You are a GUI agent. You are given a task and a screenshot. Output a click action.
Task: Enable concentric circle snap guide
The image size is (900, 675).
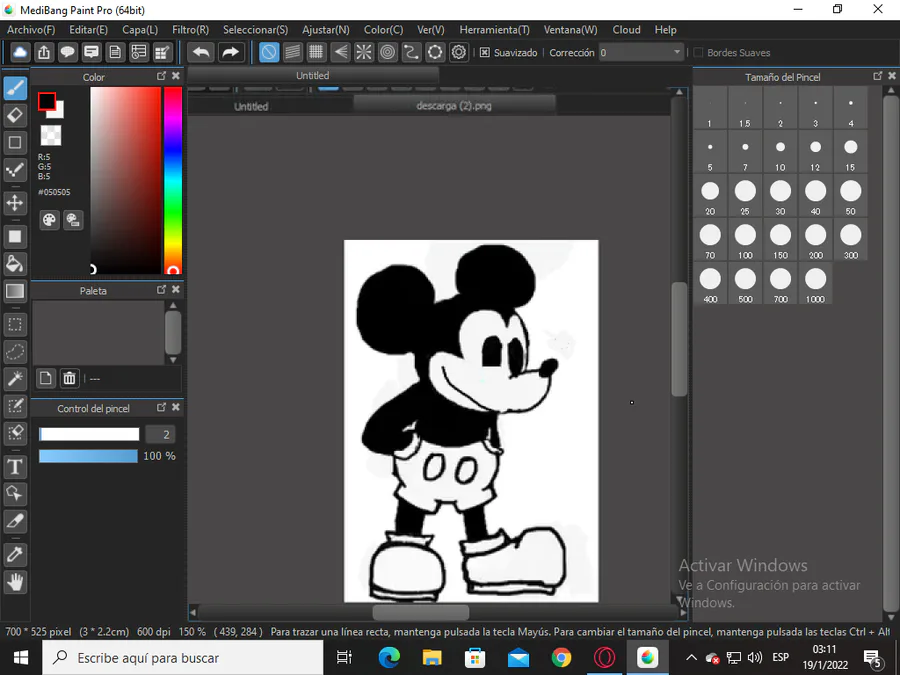(x=388, y=52)
